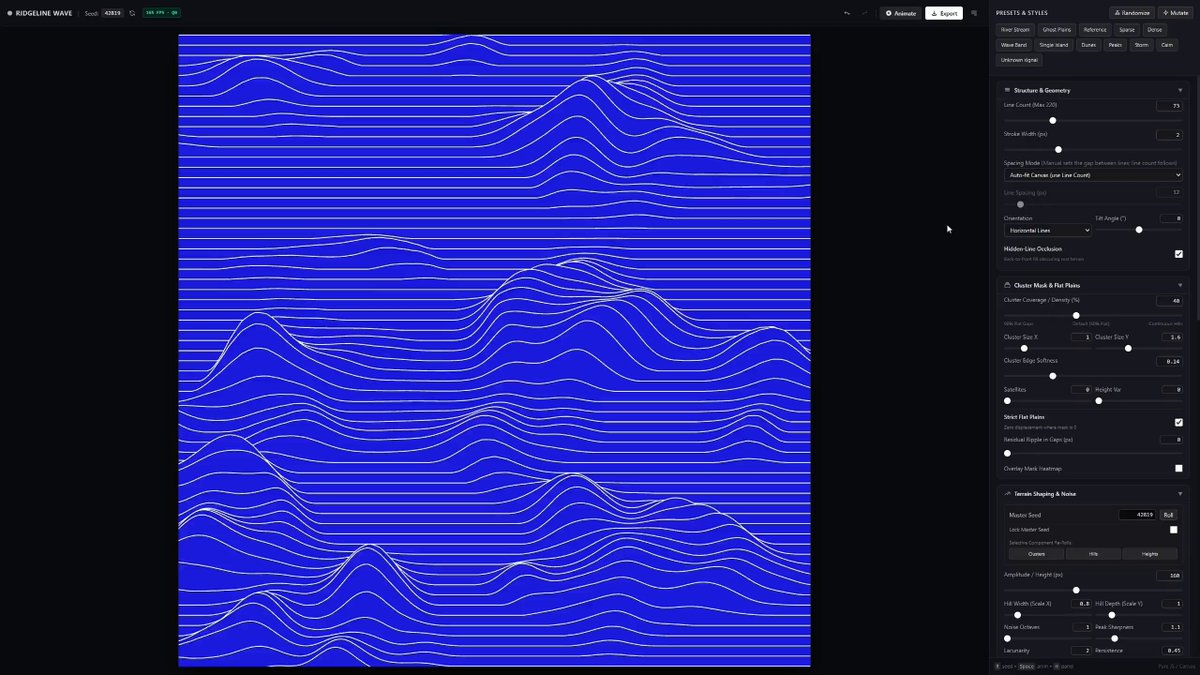Image resolution: width=1200 pixels, height=675 pixels.
Task: Click the Hill Depth slider handle
Action: (x=1112, y=615)
